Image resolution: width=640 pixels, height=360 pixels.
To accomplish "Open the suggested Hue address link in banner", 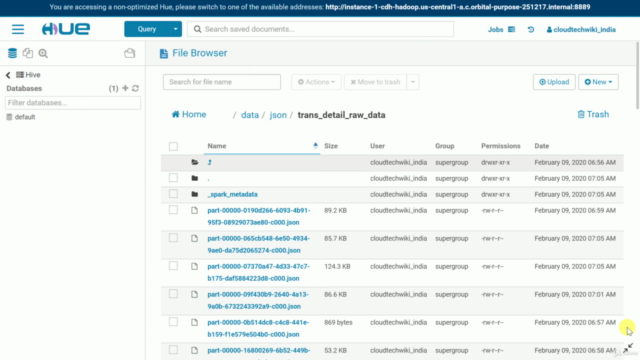I will coord(458,7).
